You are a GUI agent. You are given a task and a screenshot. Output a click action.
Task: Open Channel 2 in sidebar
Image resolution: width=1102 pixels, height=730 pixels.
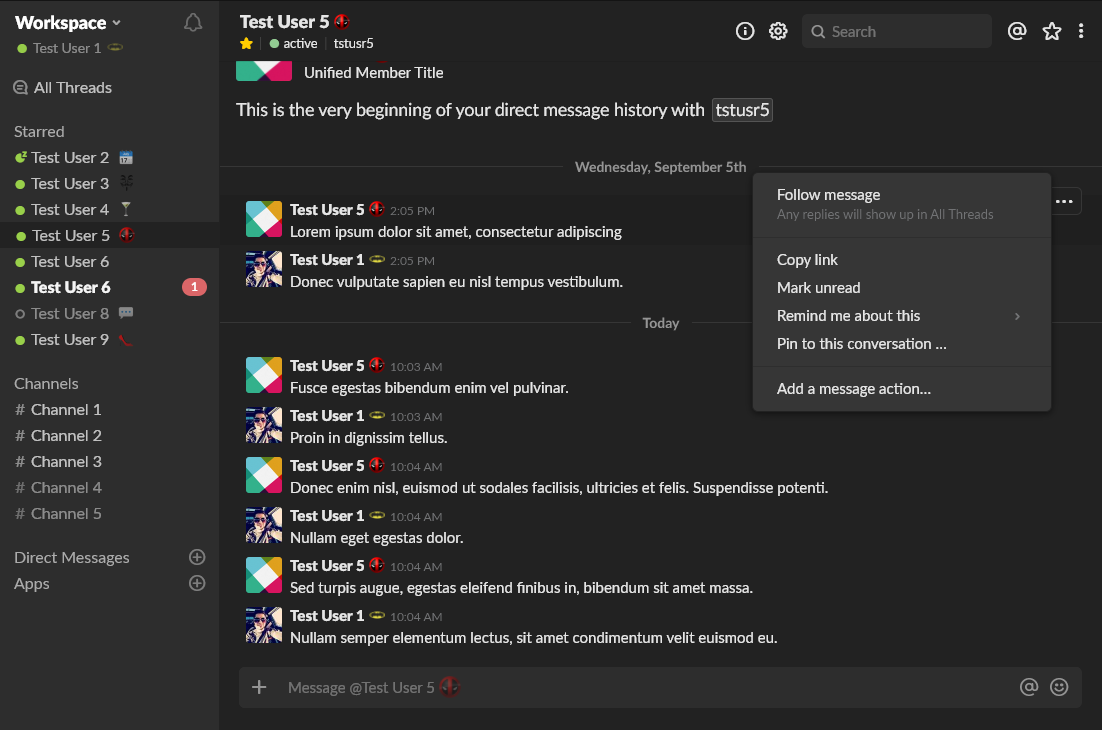(x=66, y=435)
